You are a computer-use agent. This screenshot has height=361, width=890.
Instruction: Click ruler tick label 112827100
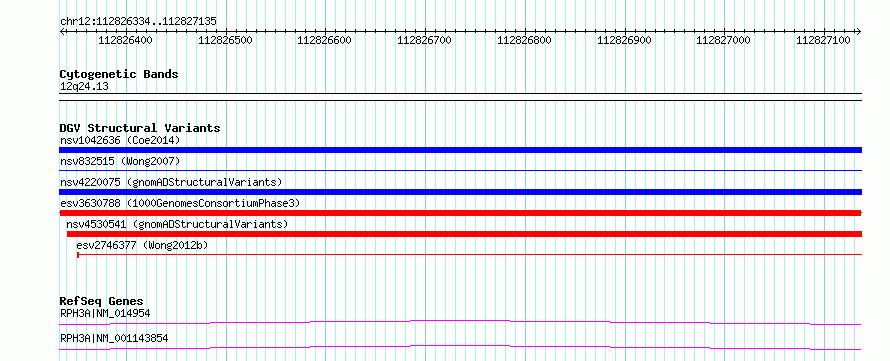[x=823, y=40]
